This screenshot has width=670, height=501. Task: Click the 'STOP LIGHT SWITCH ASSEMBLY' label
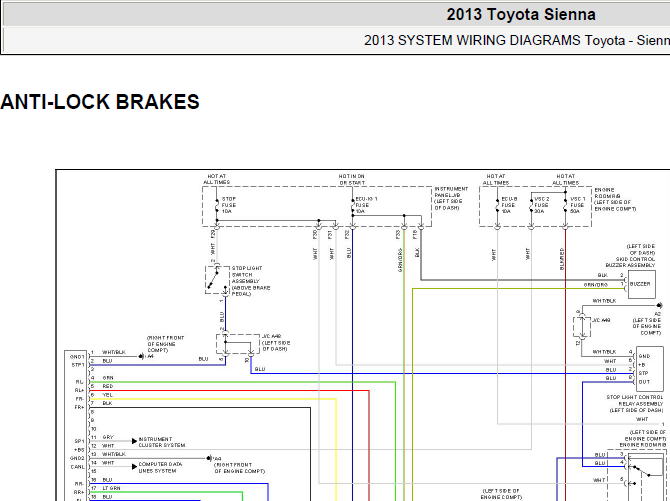(247, 275)
